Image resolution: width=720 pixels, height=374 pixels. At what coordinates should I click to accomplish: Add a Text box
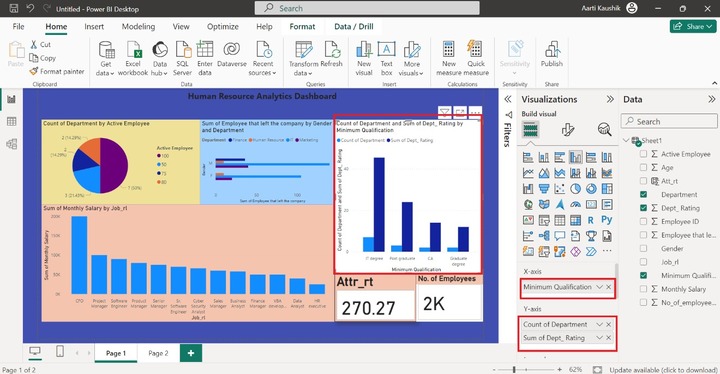387,58
